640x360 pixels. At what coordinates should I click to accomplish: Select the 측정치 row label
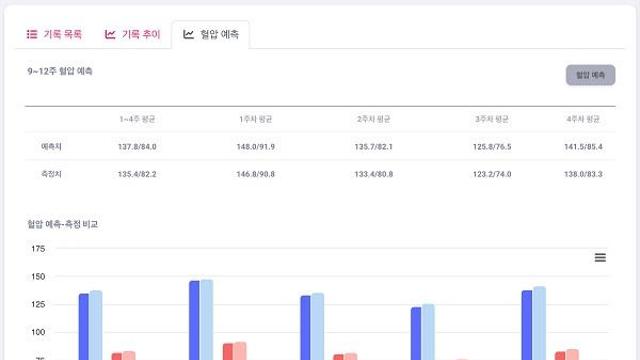click(51, 174)
